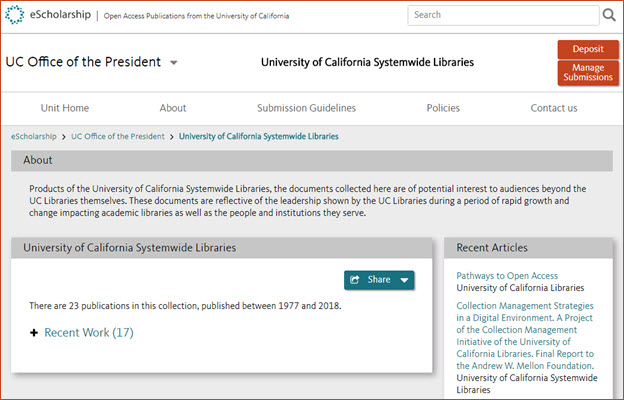
Task: Open the Policies navigation item
Action: point(443,108)
